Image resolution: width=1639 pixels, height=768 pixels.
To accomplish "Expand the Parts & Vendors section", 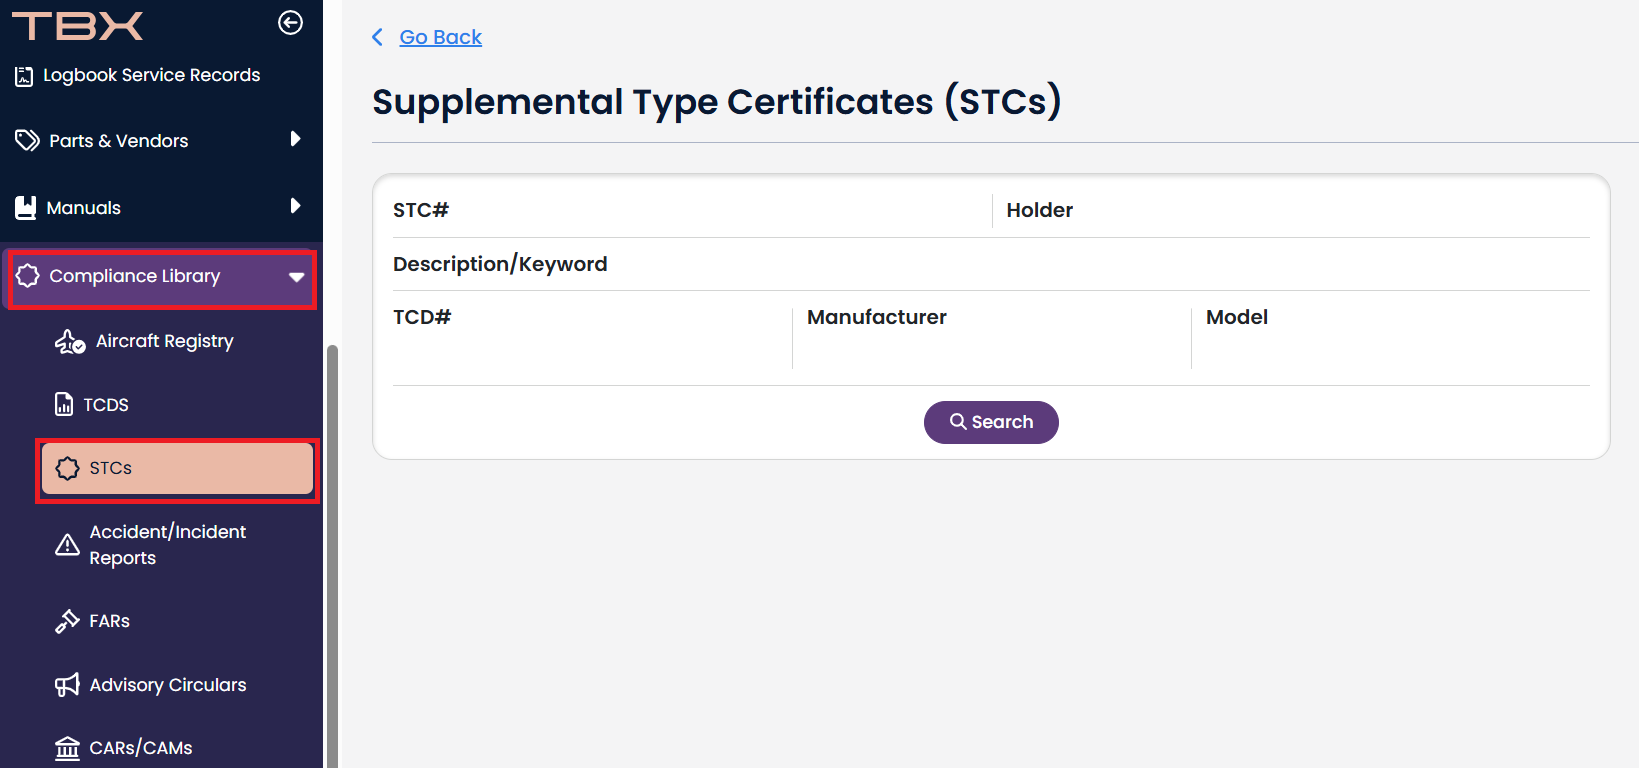I will 296,140.
